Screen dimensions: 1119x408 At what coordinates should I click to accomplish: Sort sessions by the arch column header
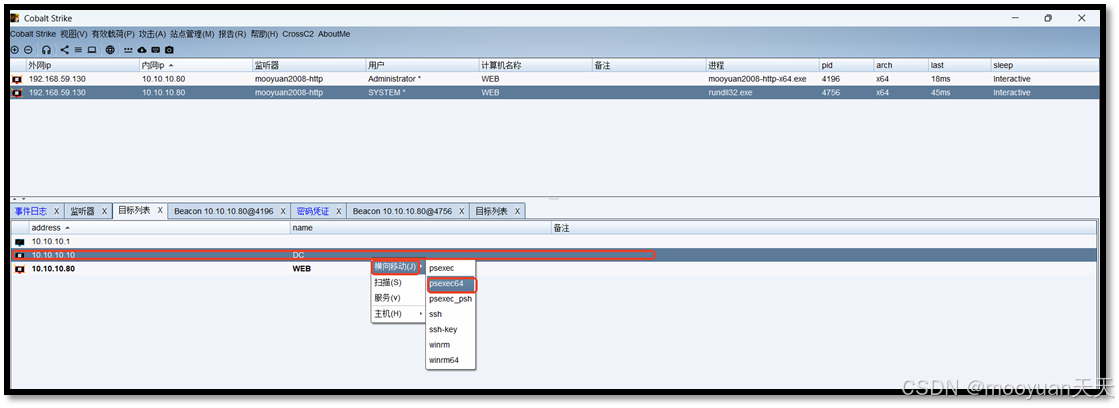[x=901, y=65]
